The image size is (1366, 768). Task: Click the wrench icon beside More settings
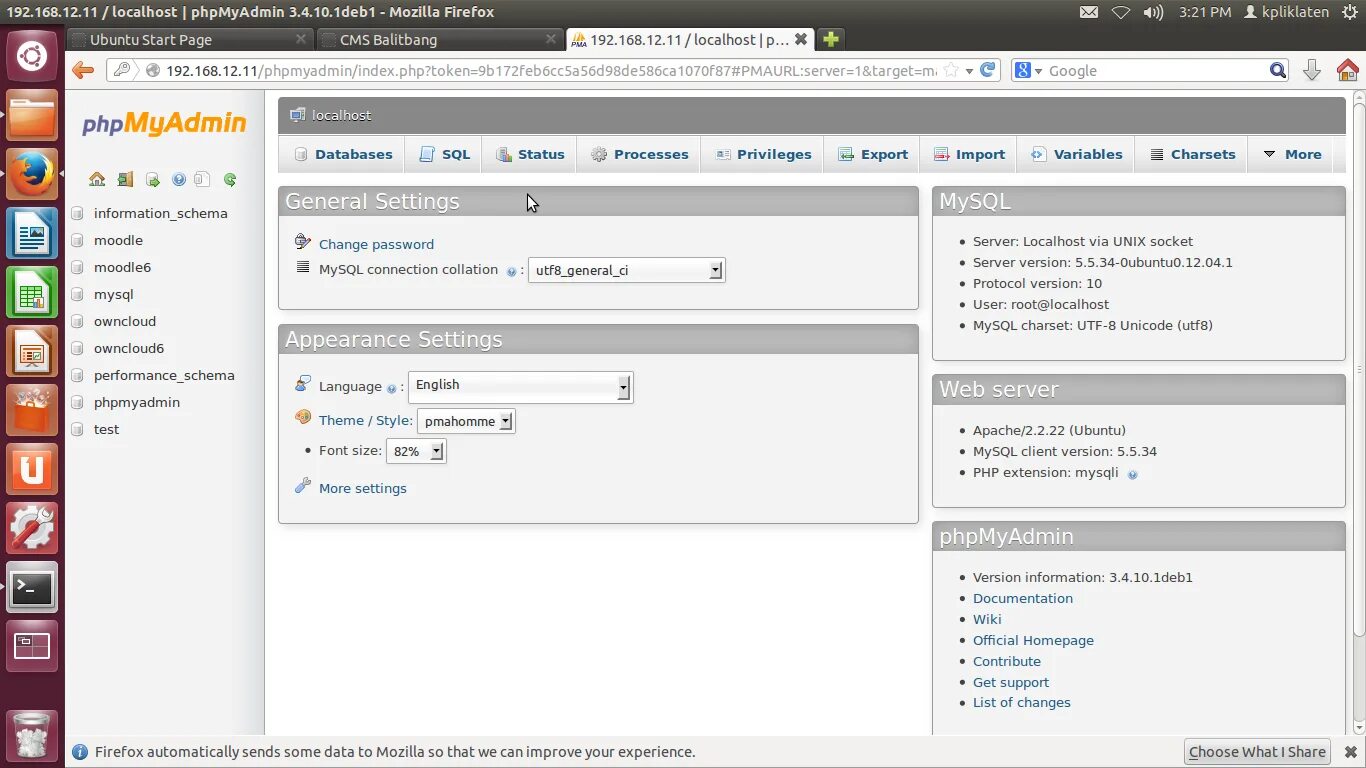point(303,486)
